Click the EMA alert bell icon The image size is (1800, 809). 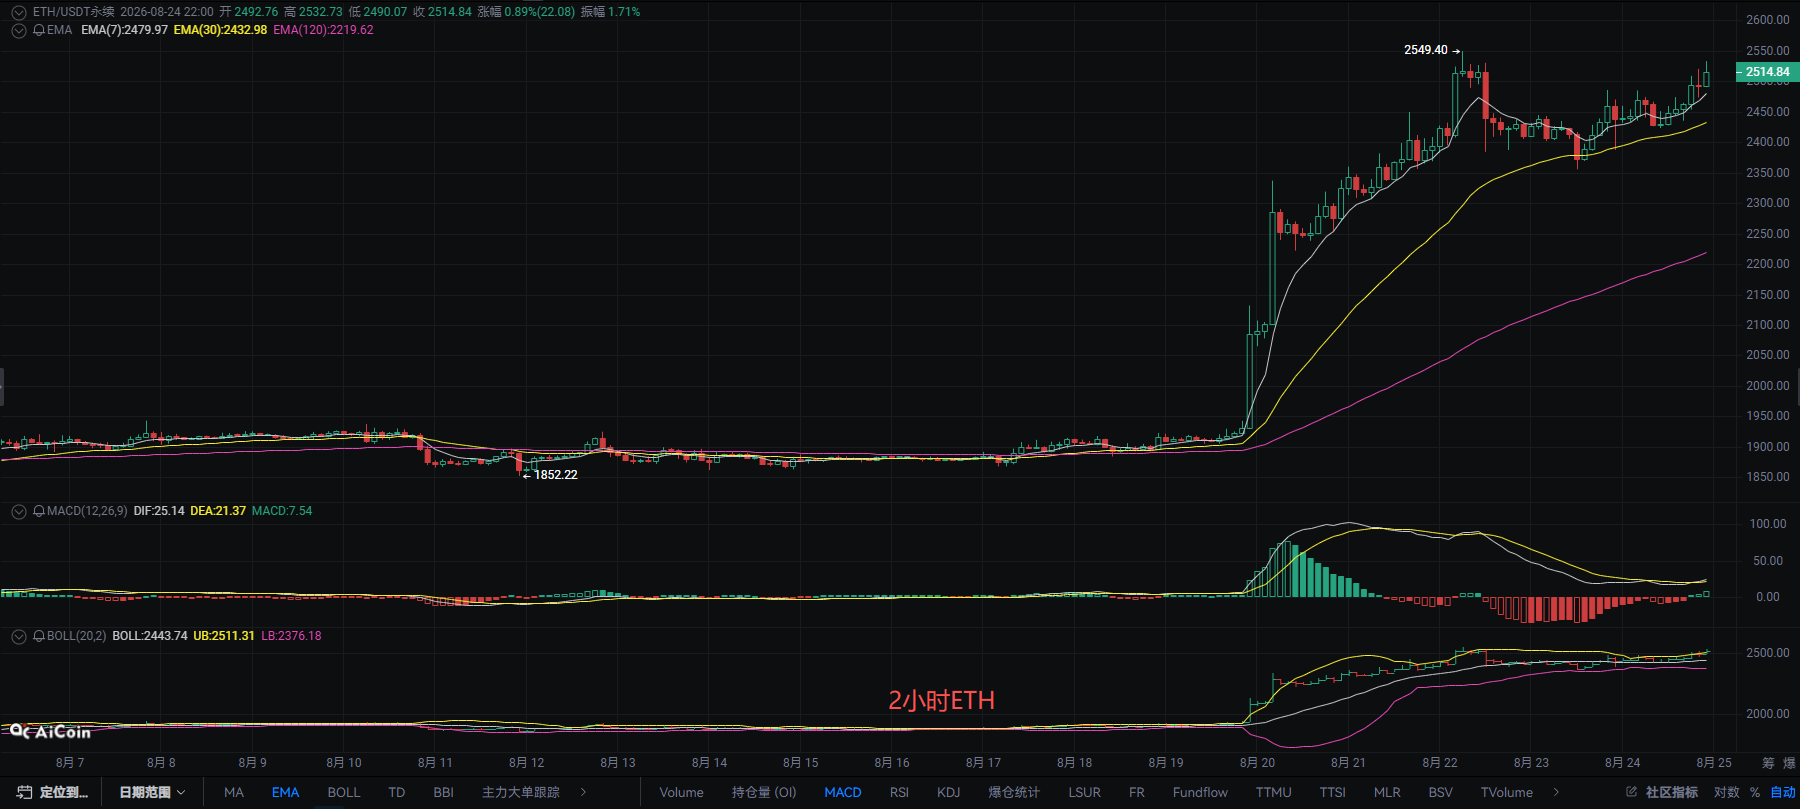point(39,30)
